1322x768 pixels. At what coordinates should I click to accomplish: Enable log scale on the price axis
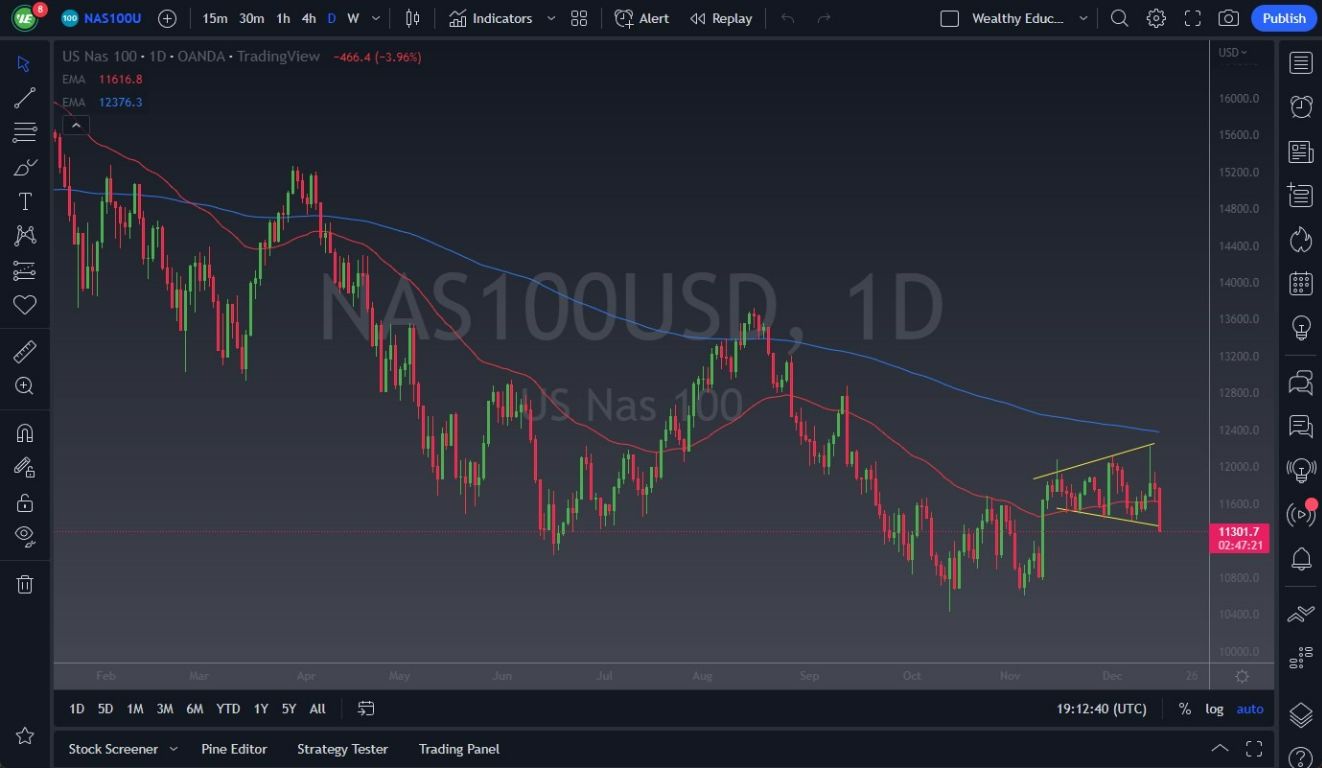pos(1214,709)
